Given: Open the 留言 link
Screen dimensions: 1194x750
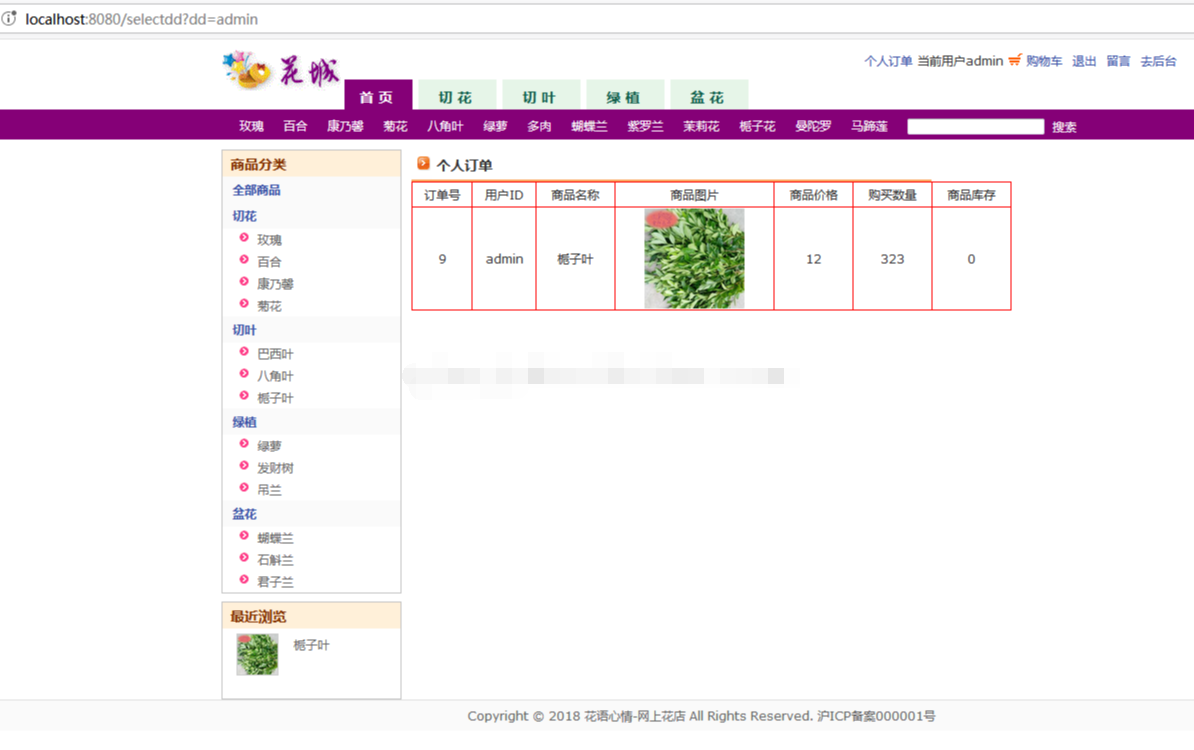Looking at the screenshot, I should pyautogui.click(x=1119, y=61).
